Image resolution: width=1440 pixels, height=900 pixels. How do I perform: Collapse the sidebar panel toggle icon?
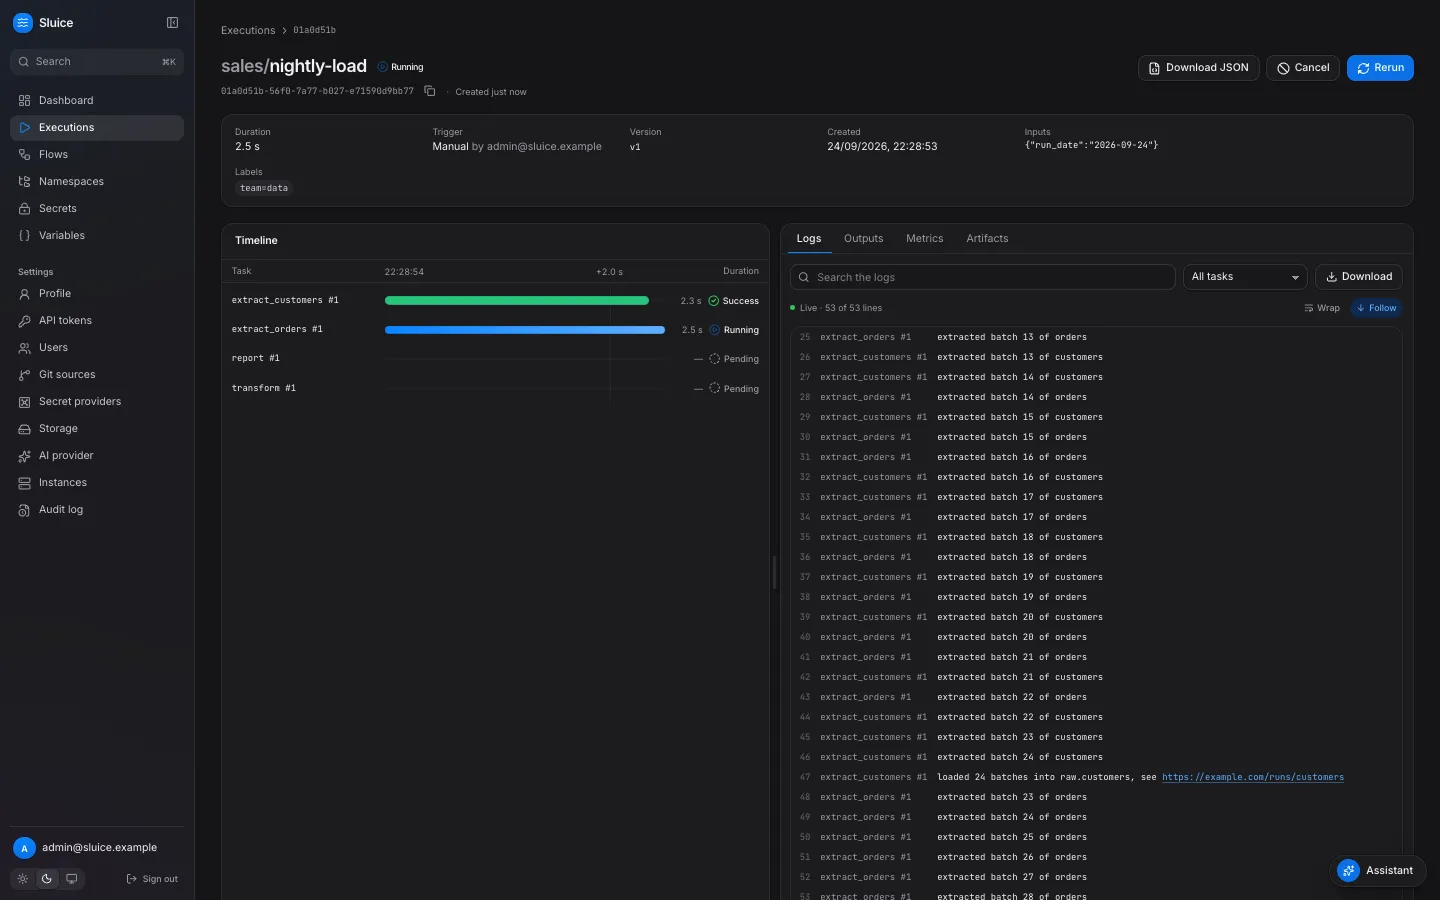[x=172, y=23]
